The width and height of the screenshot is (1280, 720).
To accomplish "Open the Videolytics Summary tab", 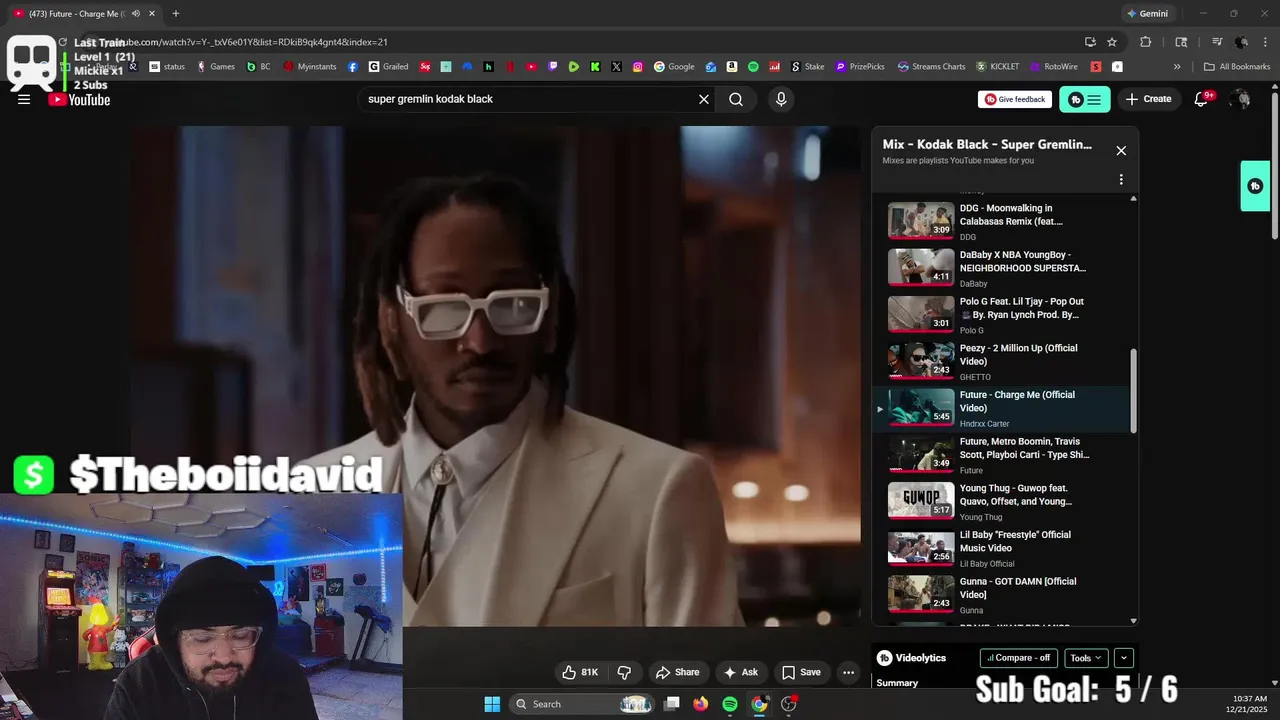I will pos(897,683).
